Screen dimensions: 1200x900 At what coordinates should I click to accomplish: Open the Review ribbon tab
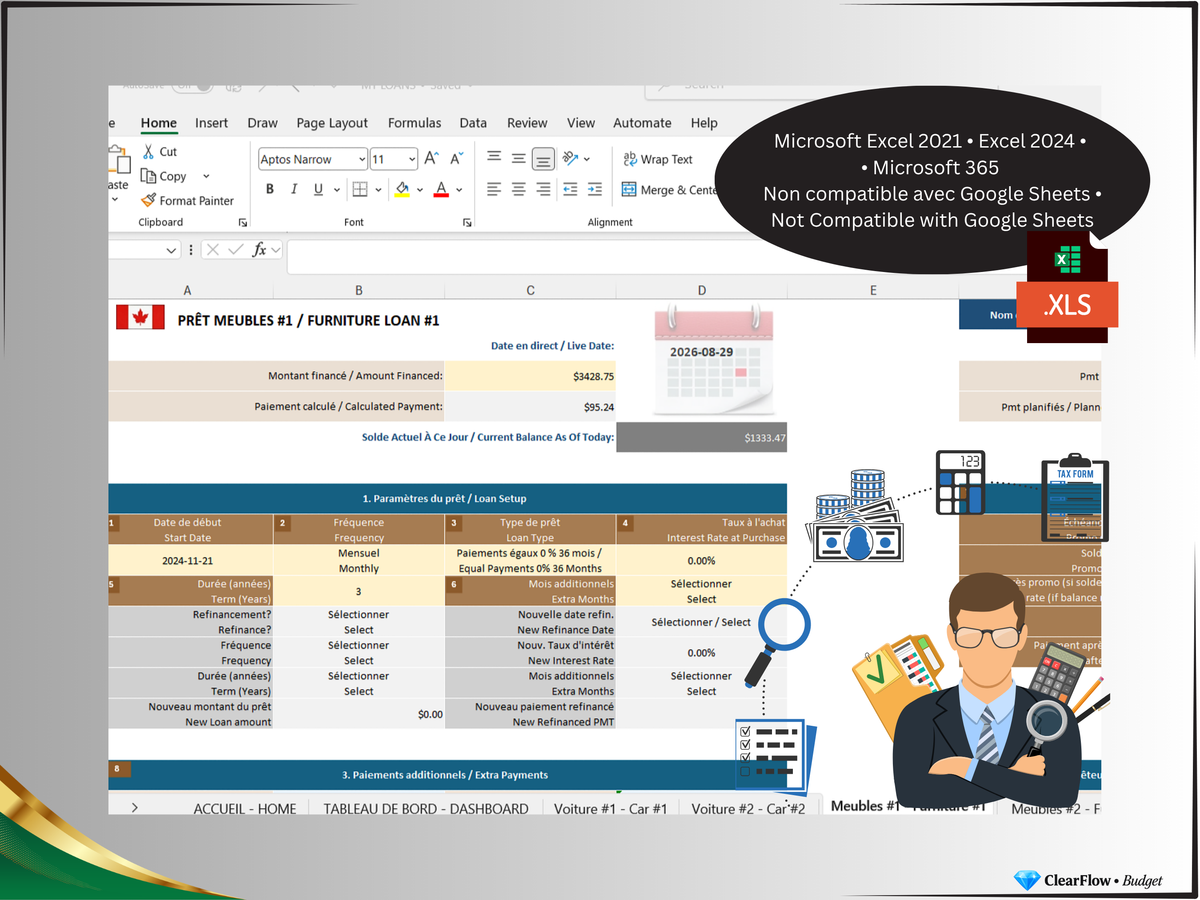coord(527,123)
